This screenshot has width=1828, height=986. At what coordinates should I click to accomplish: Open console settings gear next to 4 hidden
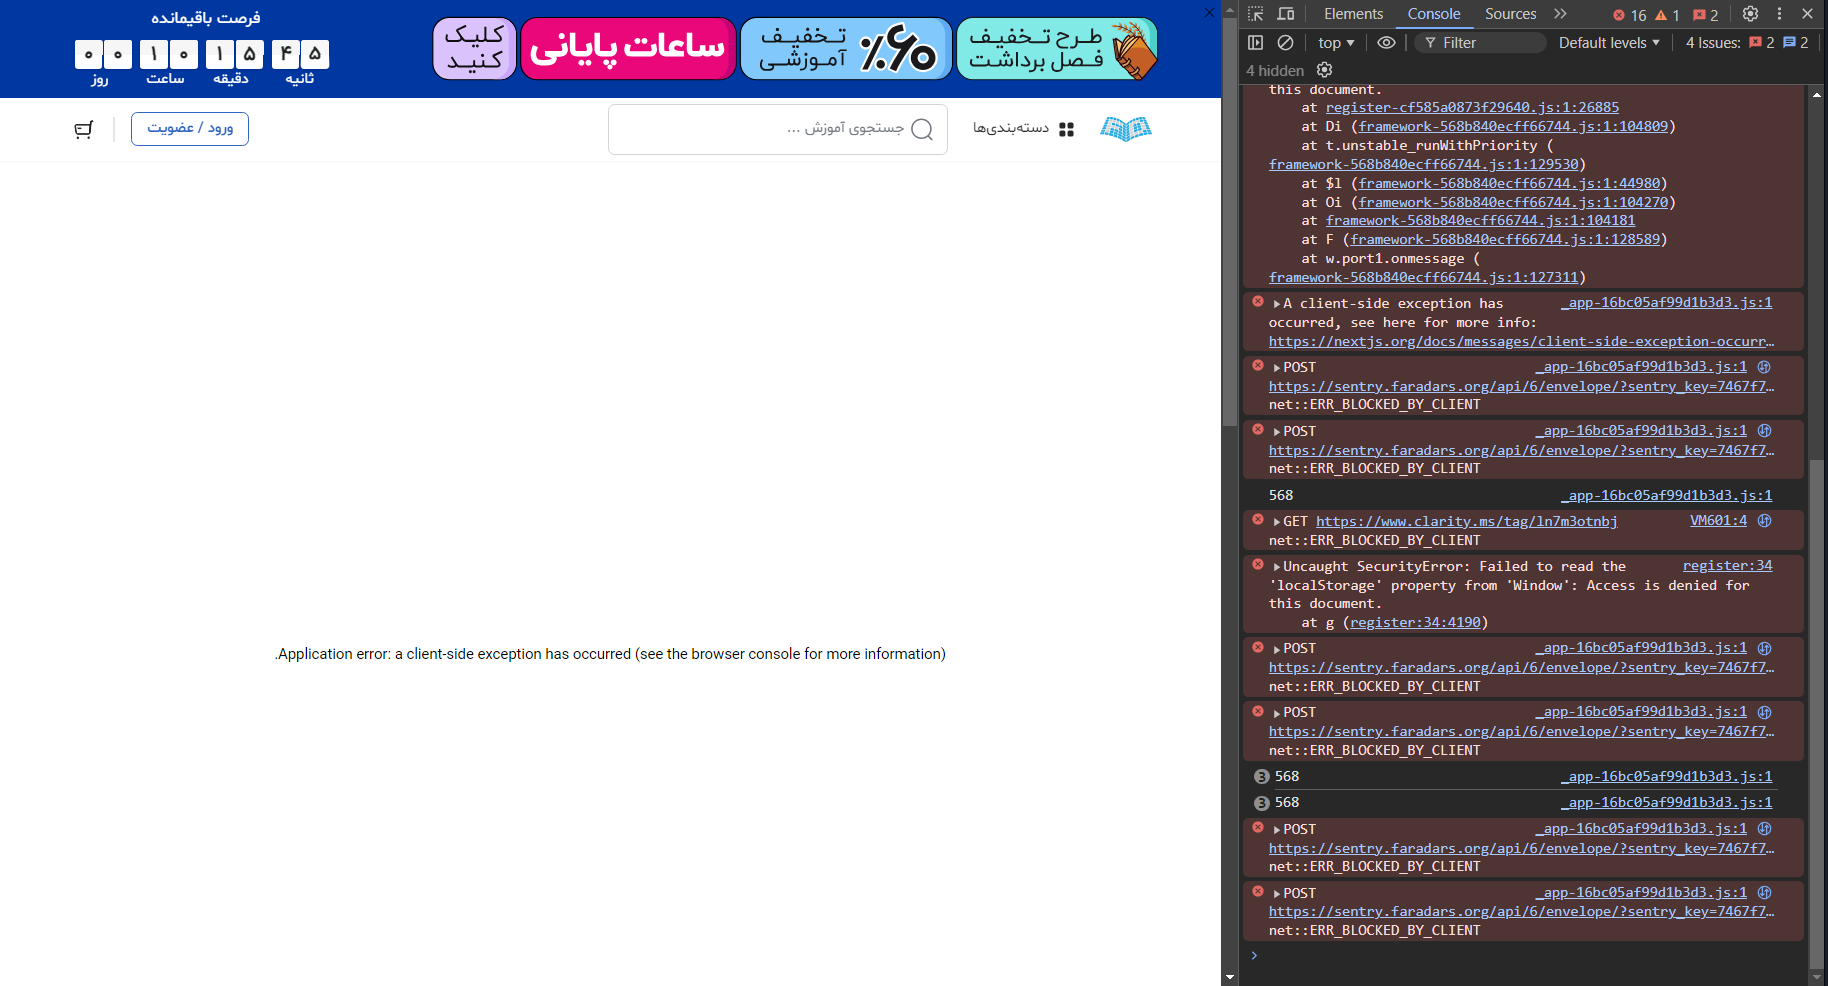1325,70
